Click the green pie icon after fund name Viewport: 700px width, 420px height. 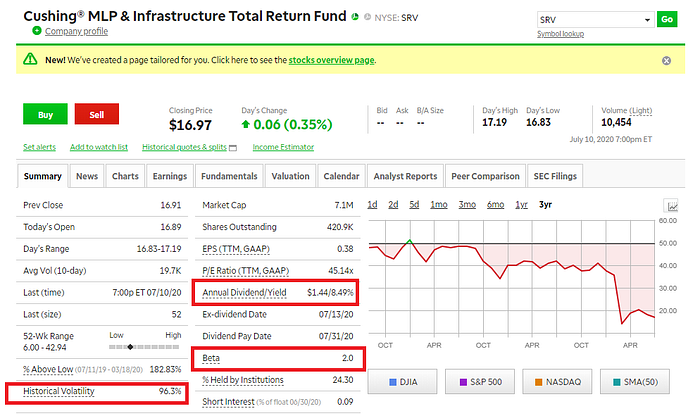355,17
